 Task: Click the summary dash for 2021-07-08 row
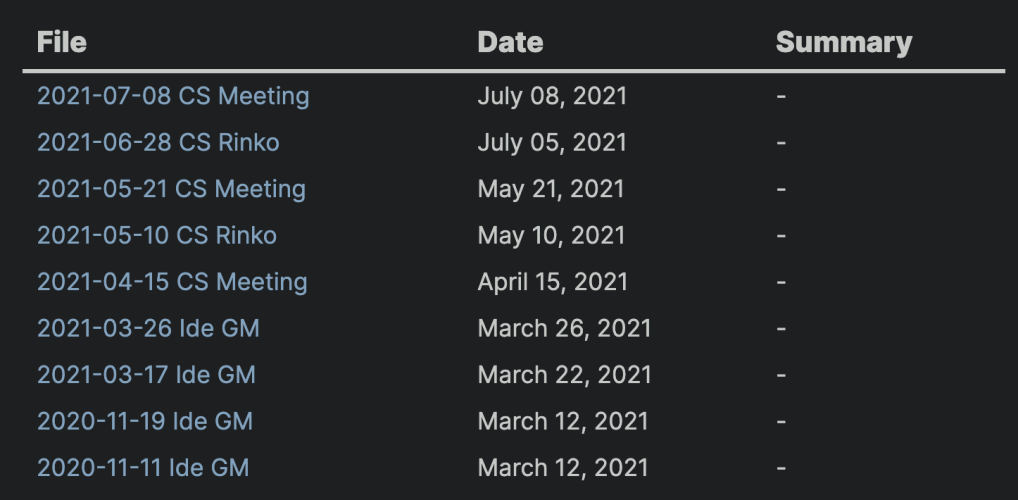click(x=781, y=96)
